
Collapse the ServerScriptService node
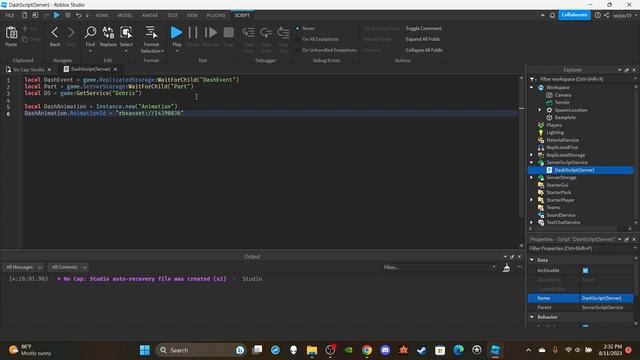[x=531, y=162]
